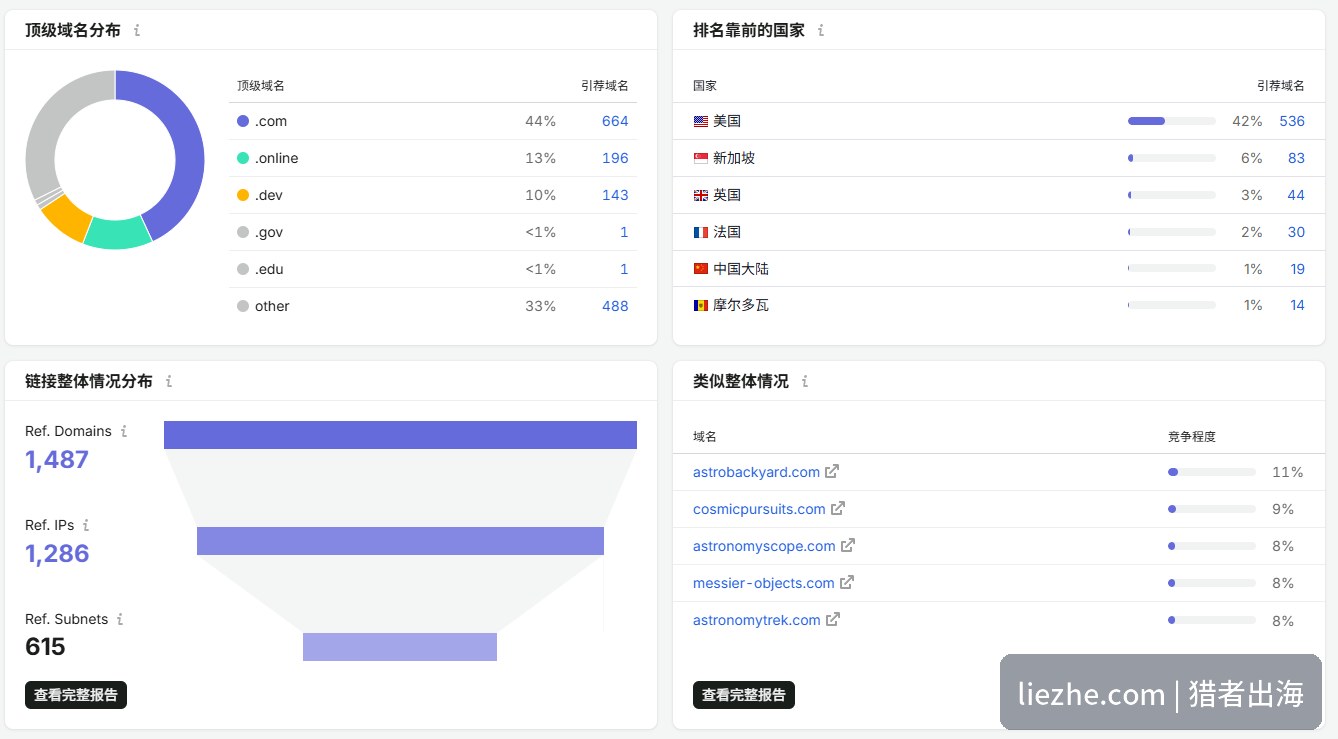Open astronomytrek.com domain link
This screenshot has height=739, width=1338.
point(757,620)
